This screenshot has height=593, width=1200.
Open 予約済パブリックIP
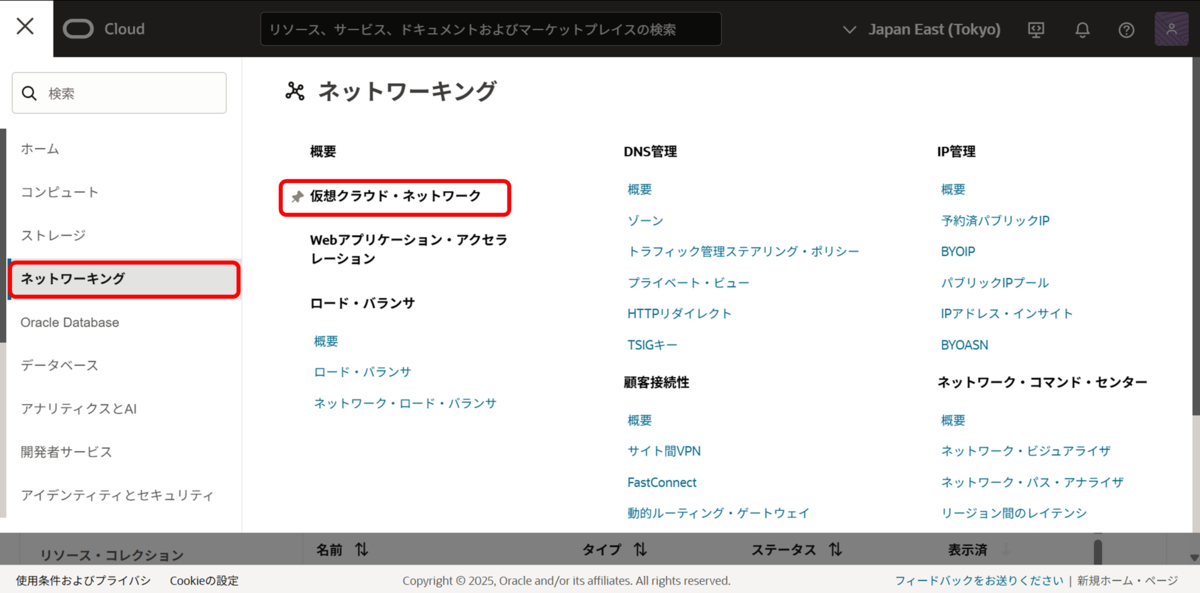tap(995, 220)
